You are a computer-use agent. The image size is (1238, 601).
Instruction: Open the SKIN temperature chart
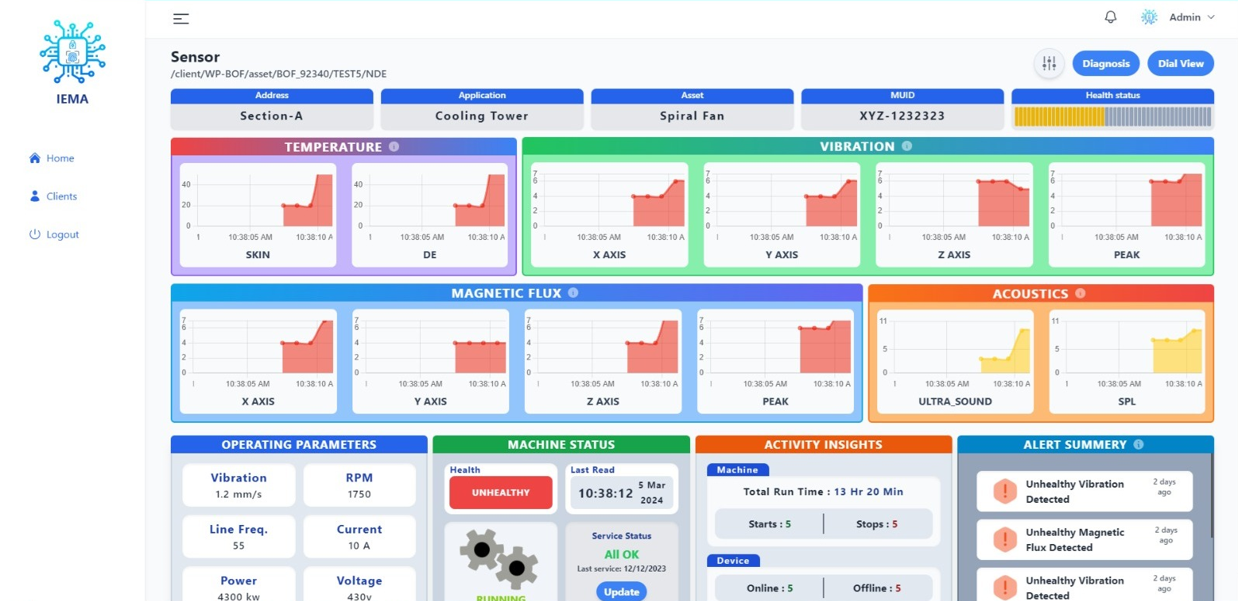click(258, 214)
